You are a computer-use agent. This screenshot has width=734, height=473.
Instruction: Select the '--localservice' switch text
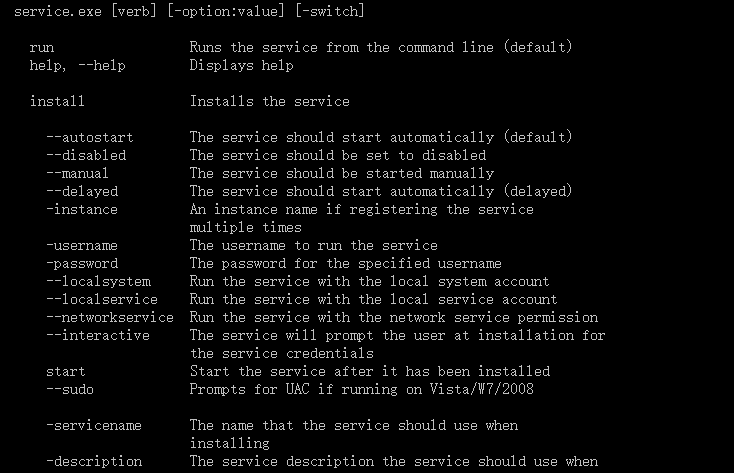(x=102, y=299)
